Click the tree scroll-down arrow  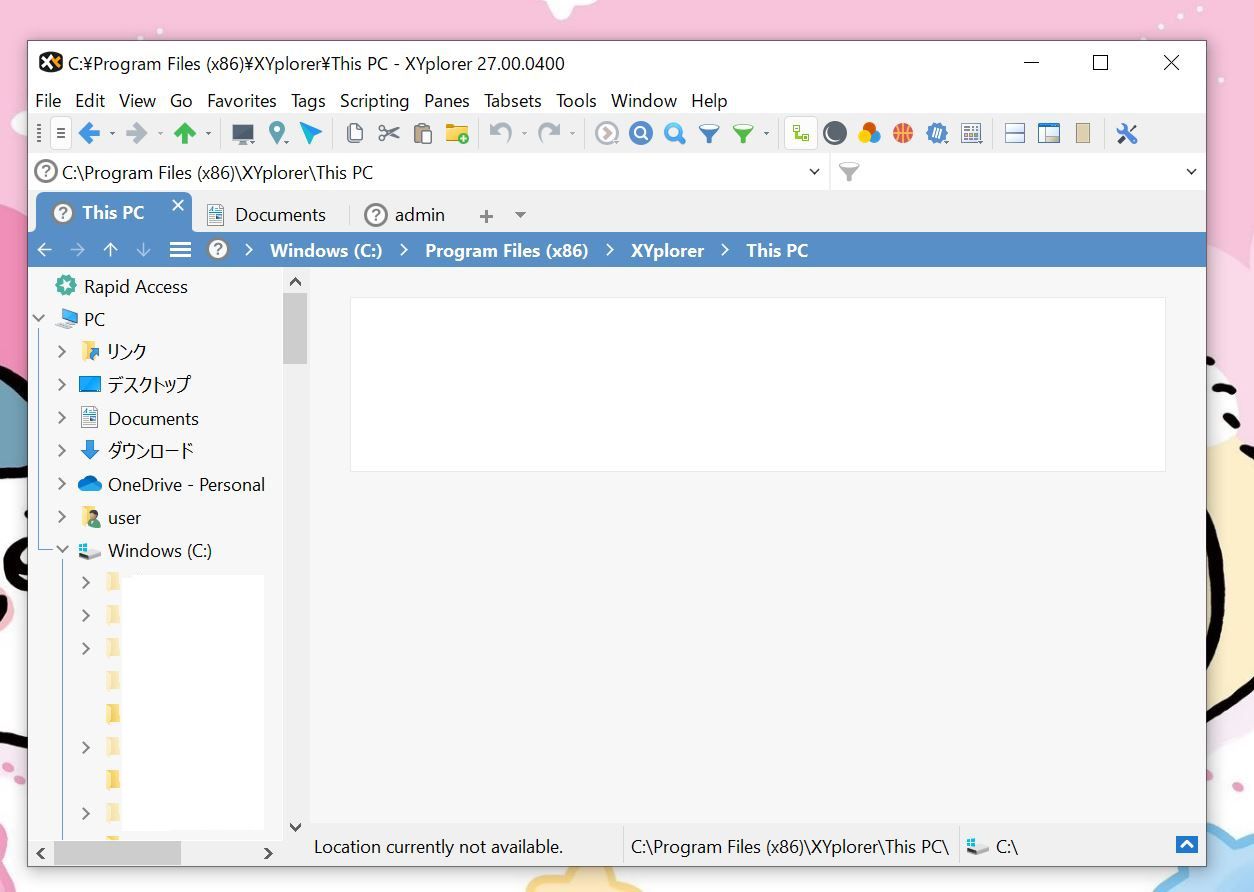pos(295,827)
